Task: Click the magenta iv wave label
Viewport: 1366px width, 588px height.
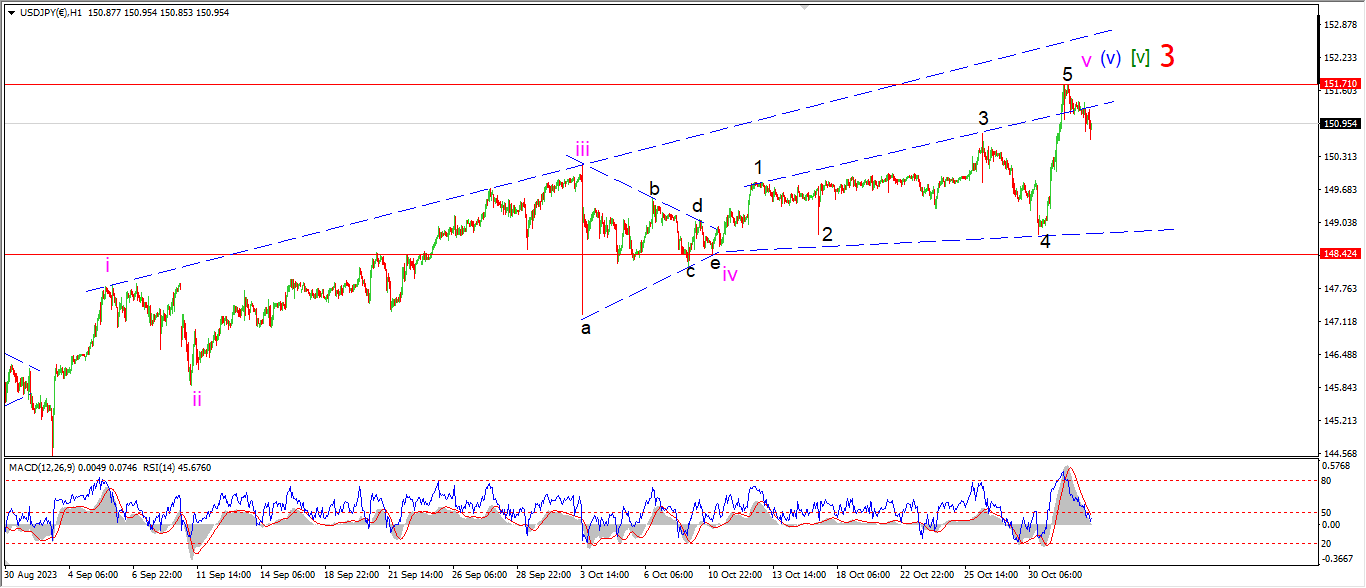Action: [730, 275]
